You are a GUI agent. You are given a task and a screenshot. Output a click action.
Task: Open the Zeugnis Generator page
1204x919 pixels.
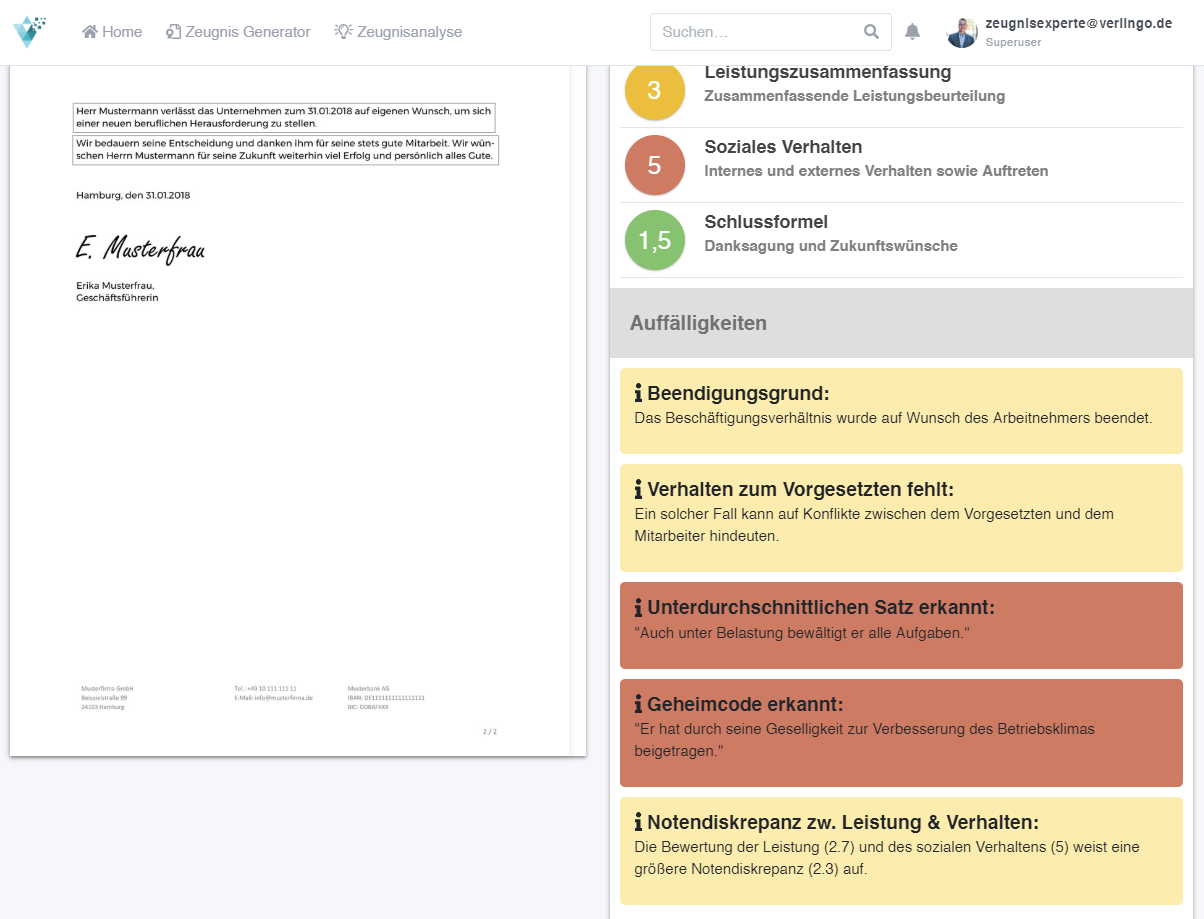click(238, 32)
